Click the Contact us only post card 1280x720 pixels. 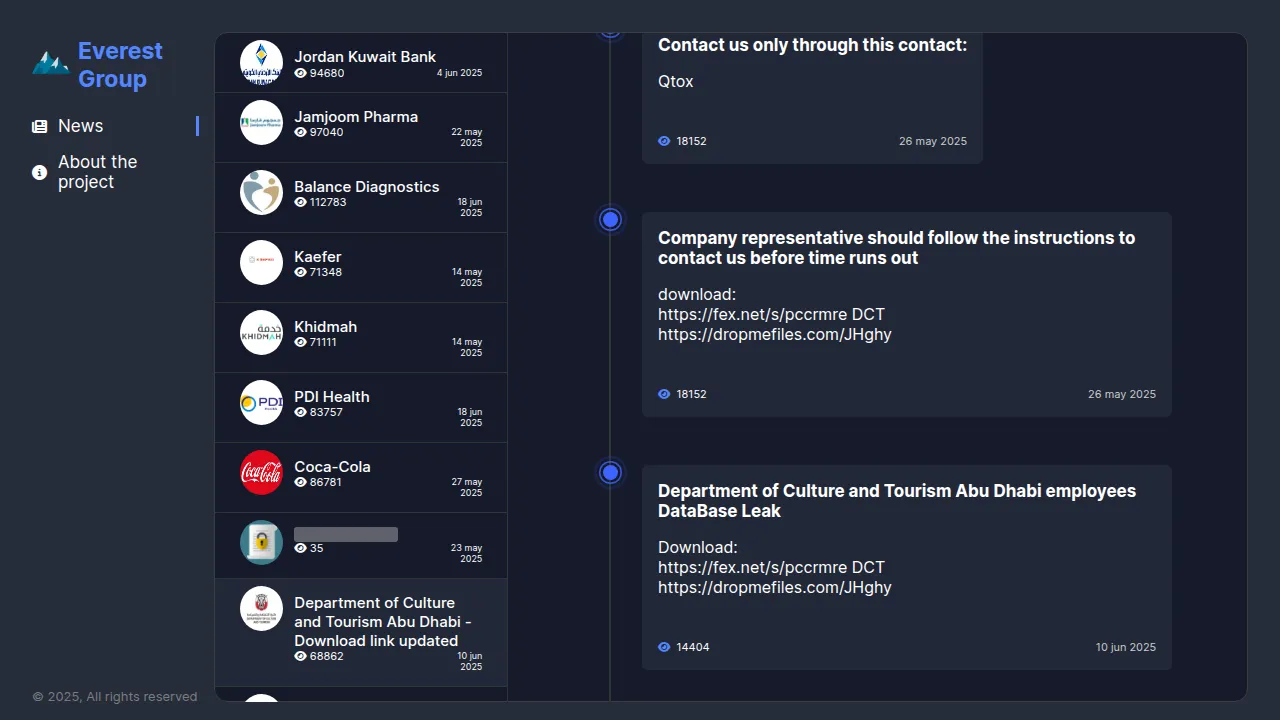812,100
